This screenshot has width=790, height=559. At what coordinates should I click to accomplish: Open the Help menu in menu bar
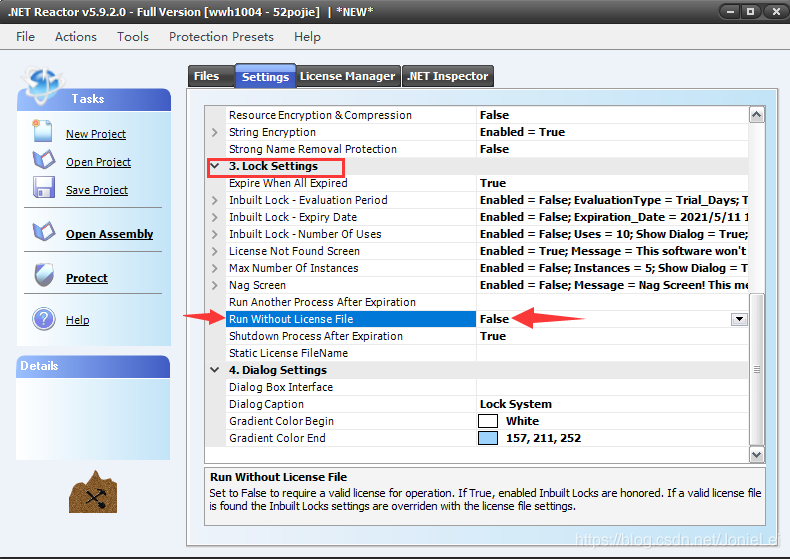307,37
